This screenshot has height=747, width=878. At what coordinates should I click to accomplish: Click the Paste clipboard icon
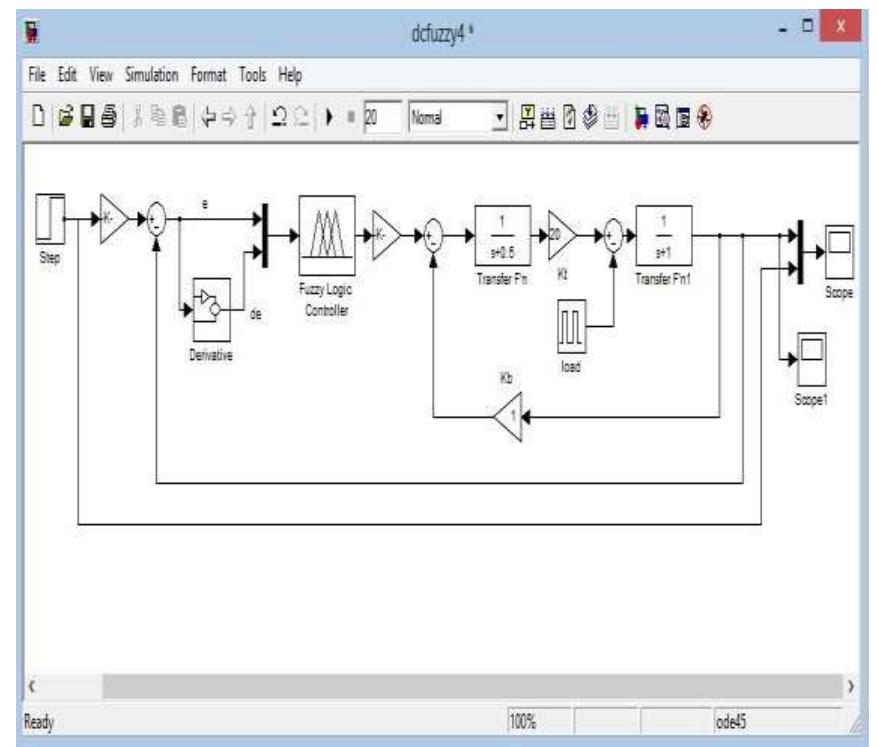tap(180, 117)
